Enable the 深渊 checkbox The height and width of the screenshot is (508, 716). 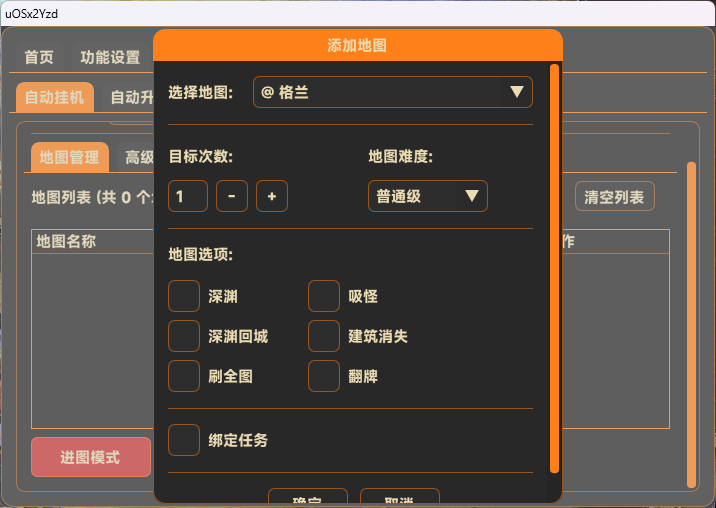click(184, 297)
